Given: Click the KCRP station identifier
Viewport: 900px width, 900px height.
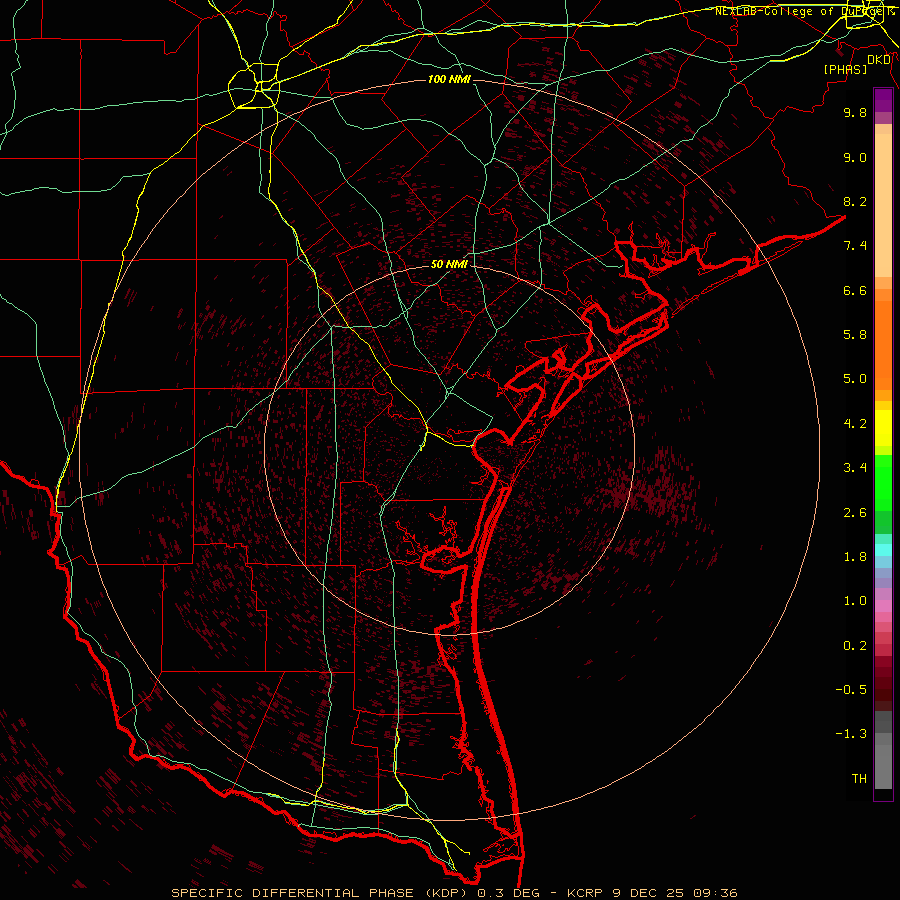Looking at the screenshot, I should (586, 893).
